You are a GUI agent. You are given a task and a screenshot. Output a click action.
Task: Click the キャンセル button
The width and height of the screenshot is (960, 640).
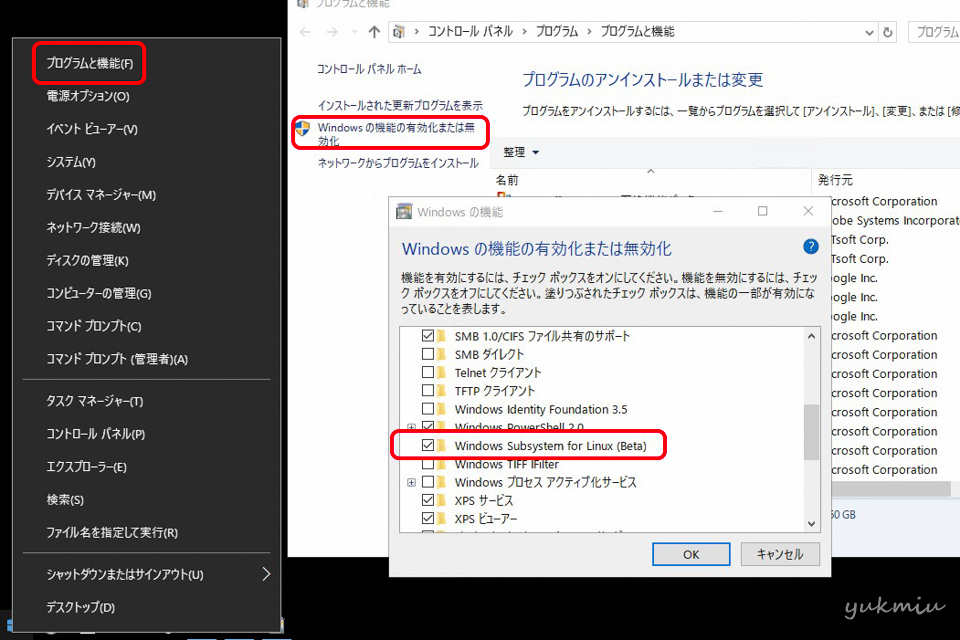(780, 554)
